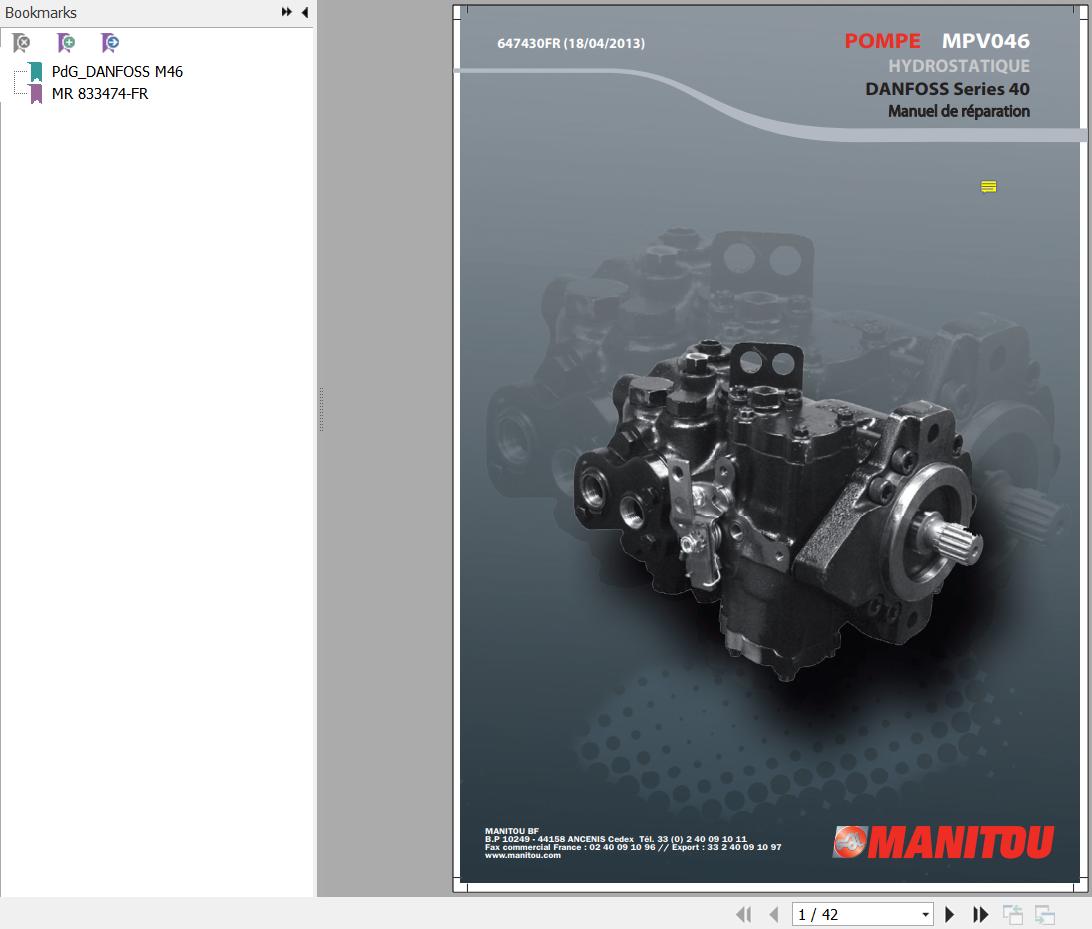This screenshot has height=929, width=1092.
Task: Go to the previous page
Action: coord(773,914)
